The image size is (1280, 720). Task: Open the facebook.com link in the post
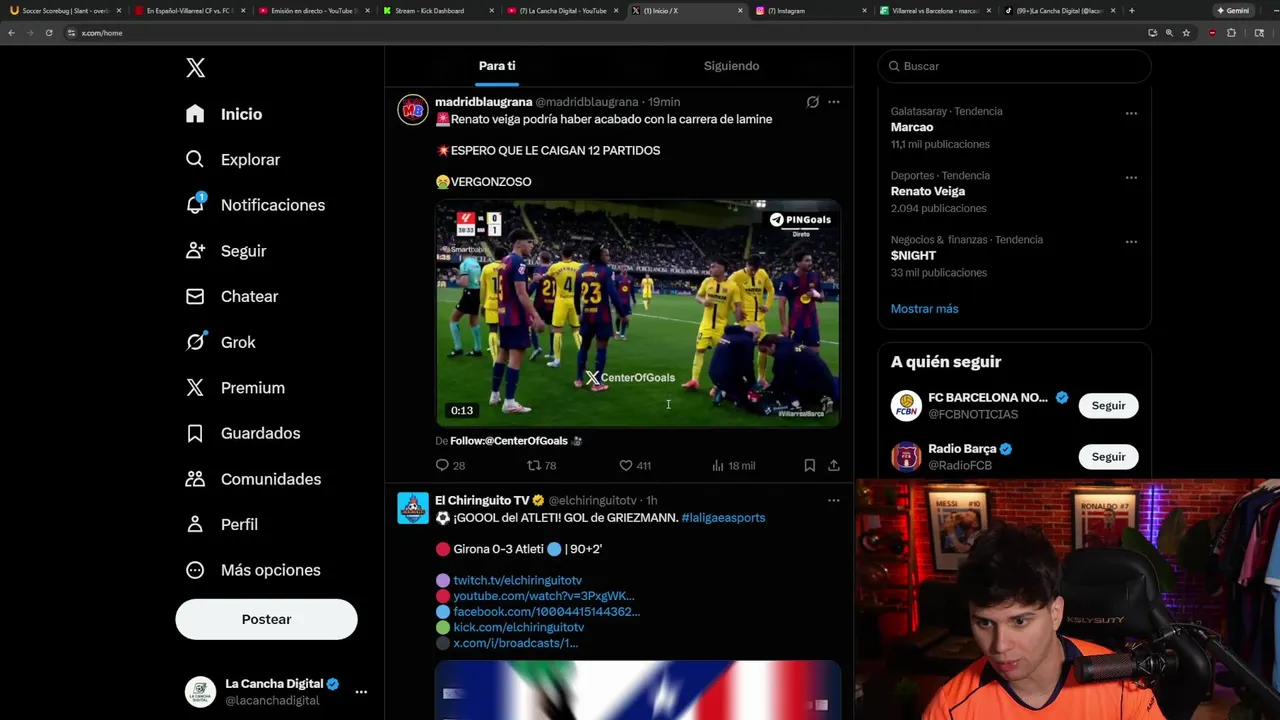click(x=546, y=611)
